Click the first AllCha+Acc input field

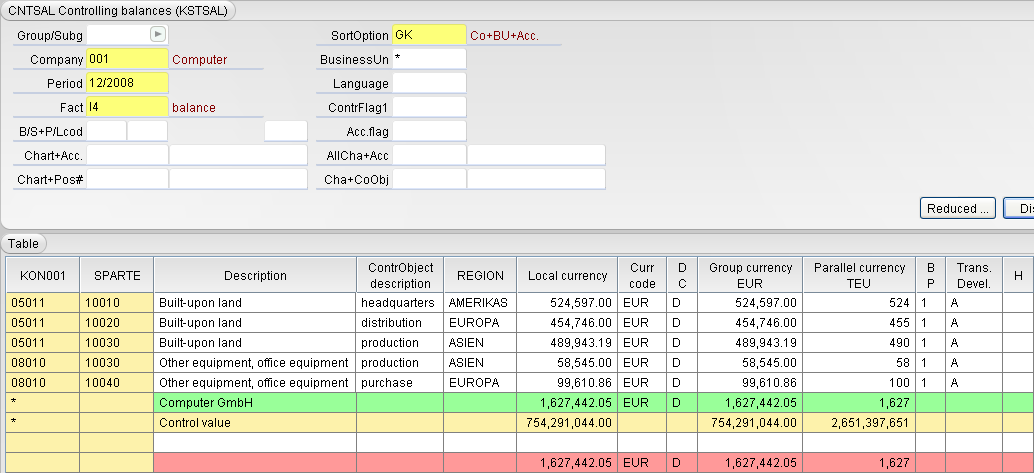429,156
